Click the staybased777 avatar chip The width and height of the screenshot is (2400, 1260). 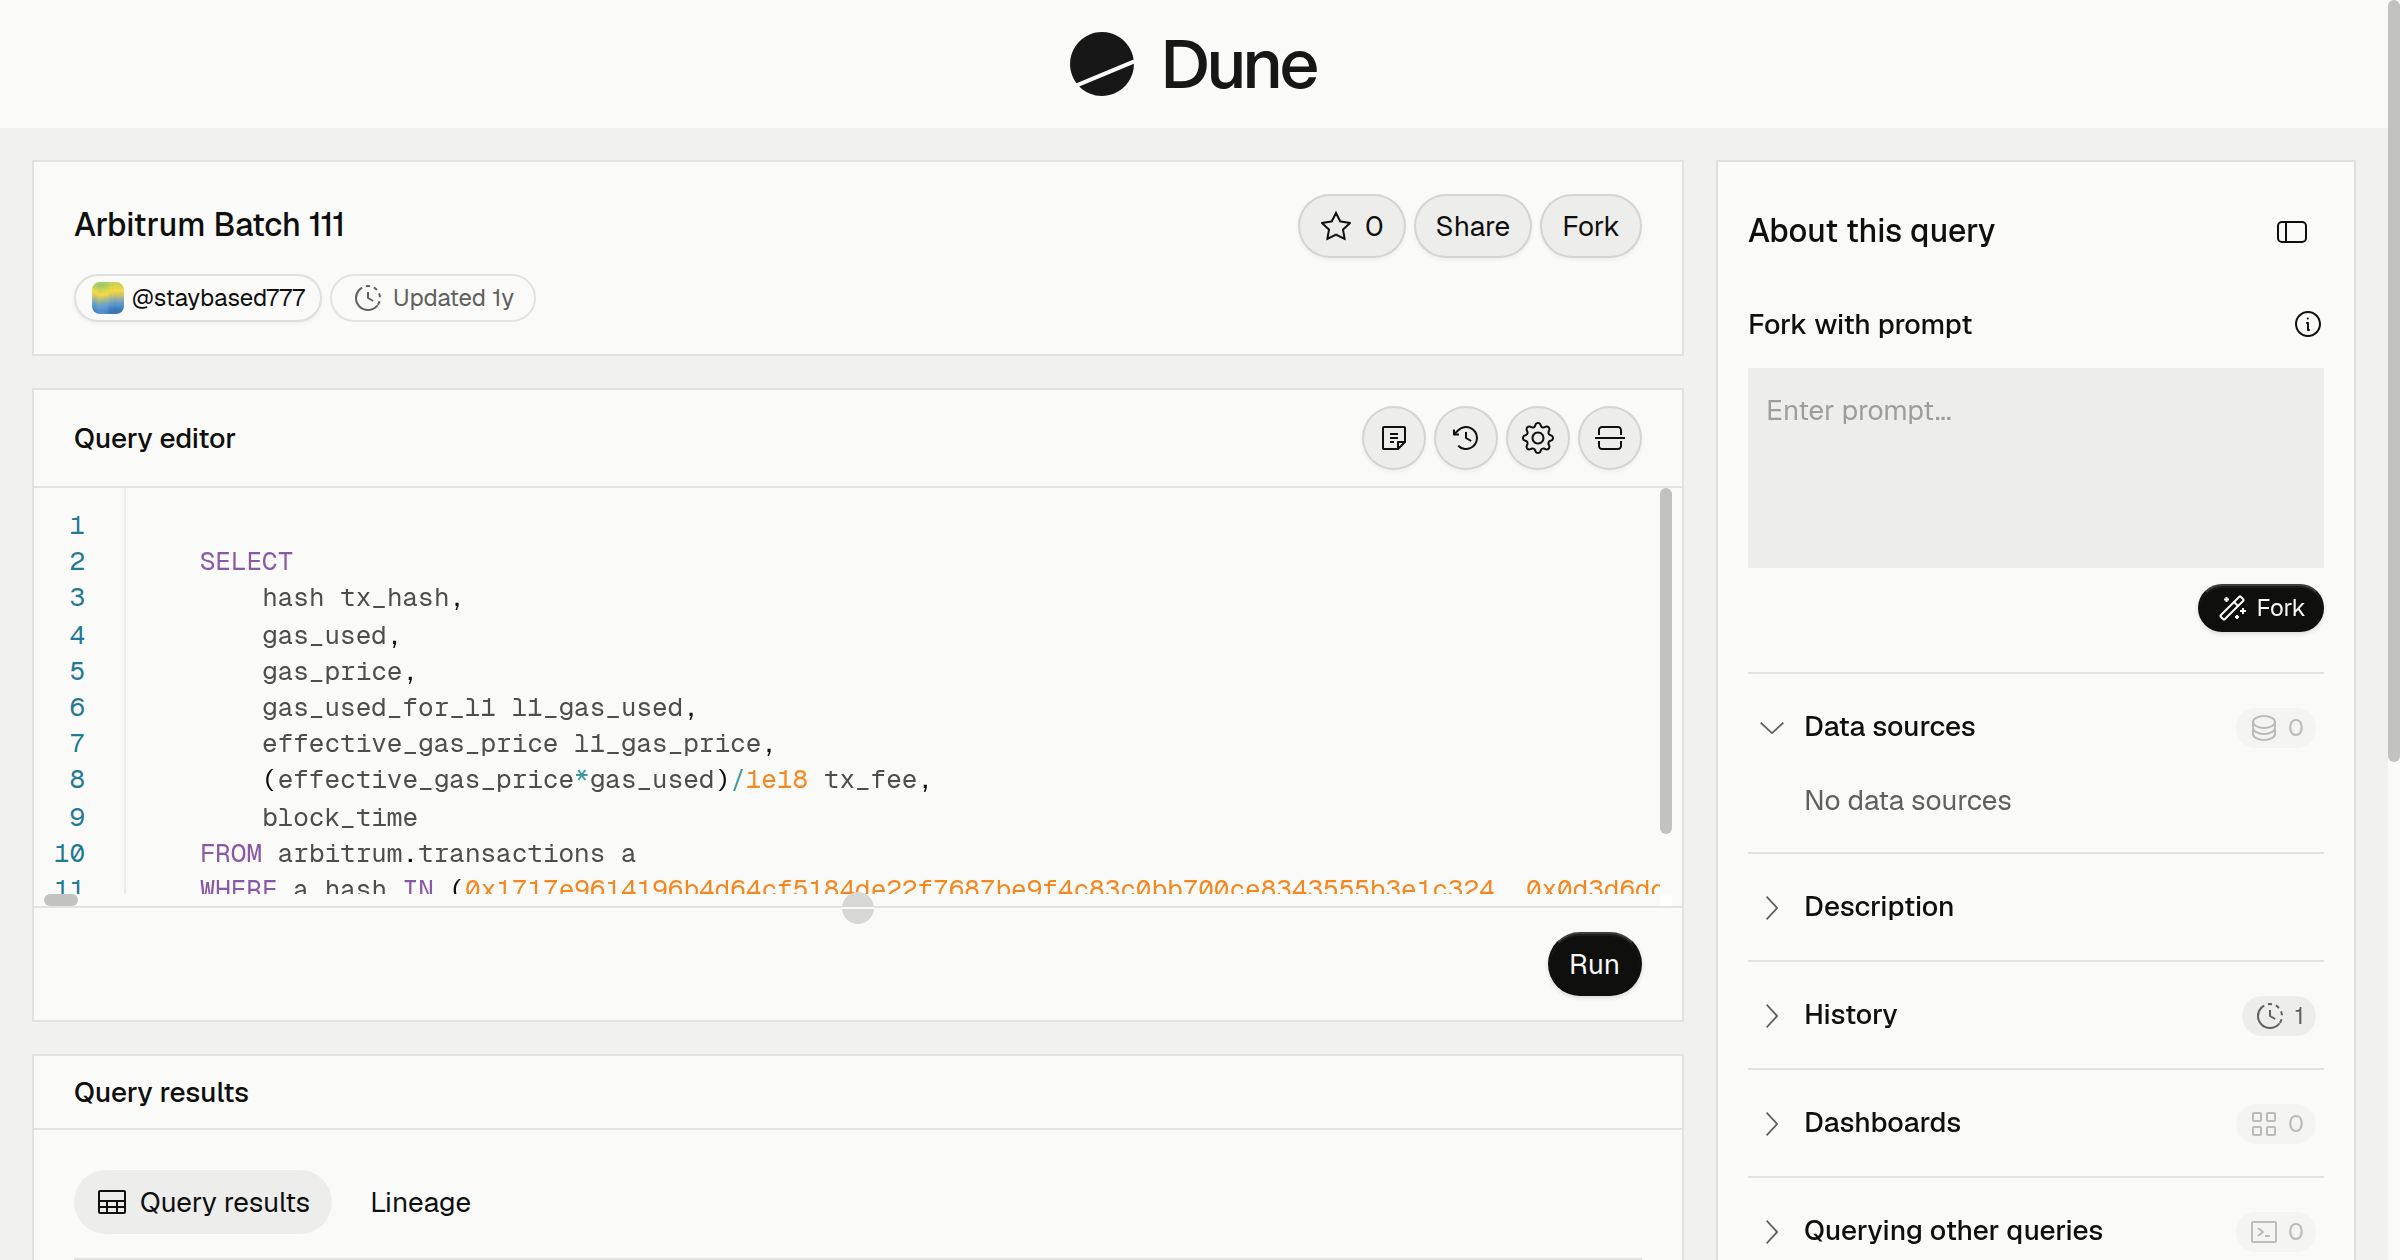(x=198, y=298)
